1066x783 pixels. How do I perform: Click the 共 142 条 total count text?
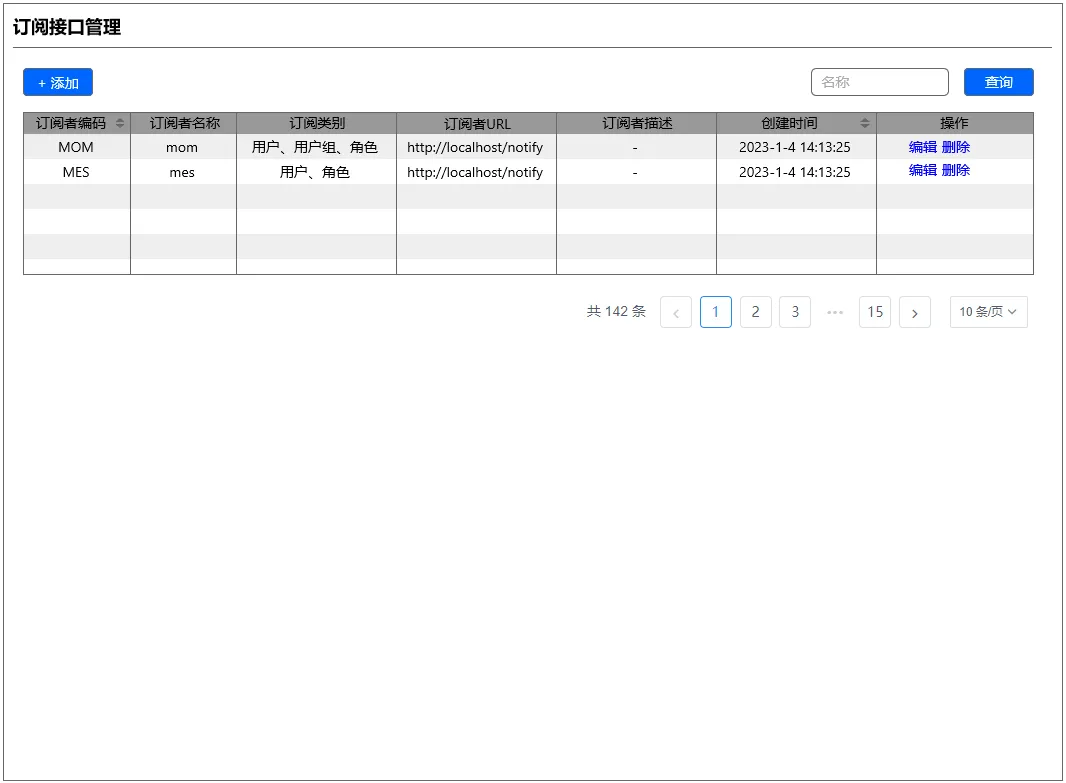coord(616,311)
